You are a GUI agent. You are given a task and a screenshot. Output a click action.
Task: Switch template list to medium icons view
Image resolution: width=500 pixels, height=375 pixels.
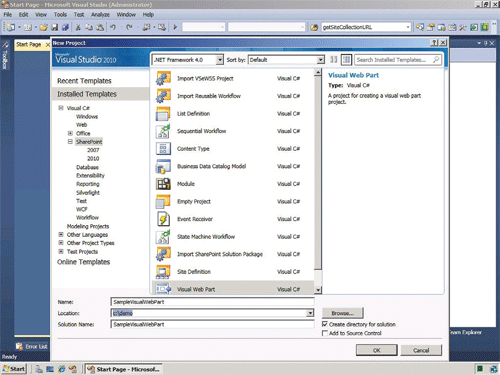pyautogui.click(x=346, y=60)
